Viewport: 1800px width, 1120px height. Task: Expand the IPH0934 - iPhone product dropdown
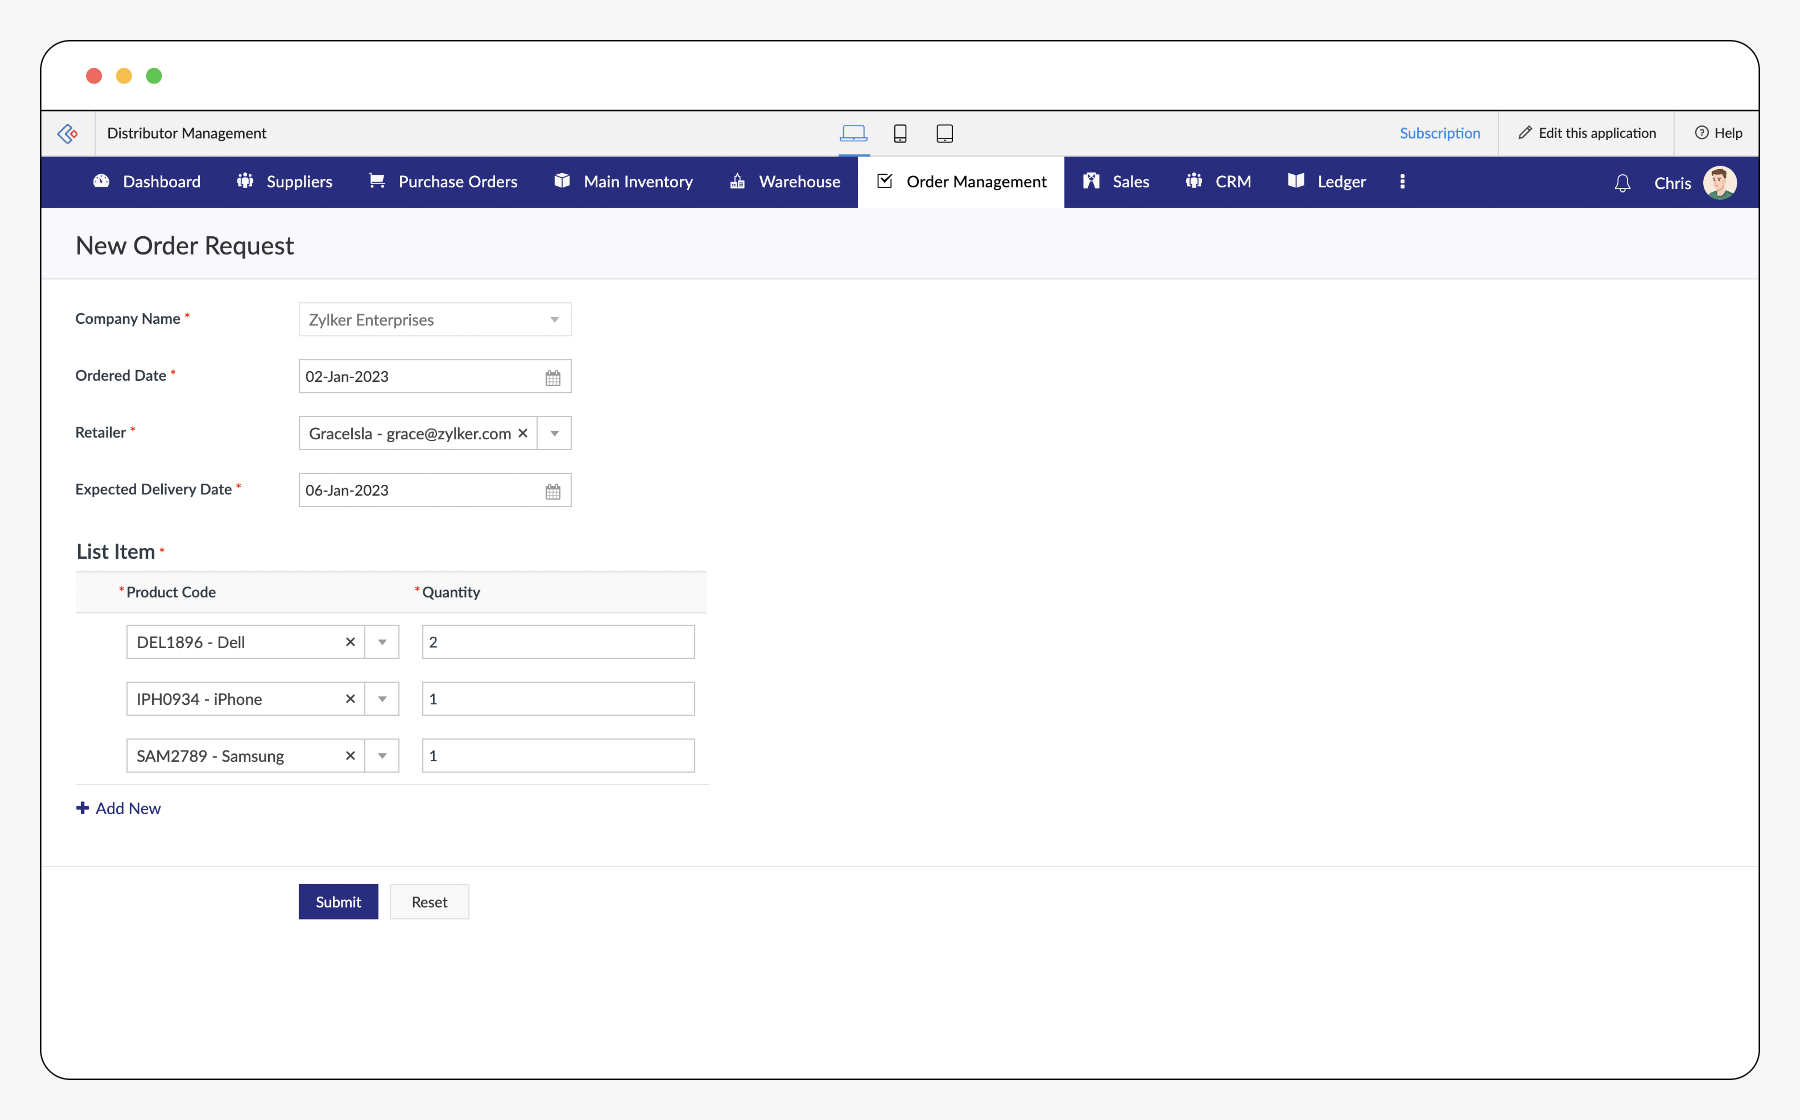(x=382, y=699)
